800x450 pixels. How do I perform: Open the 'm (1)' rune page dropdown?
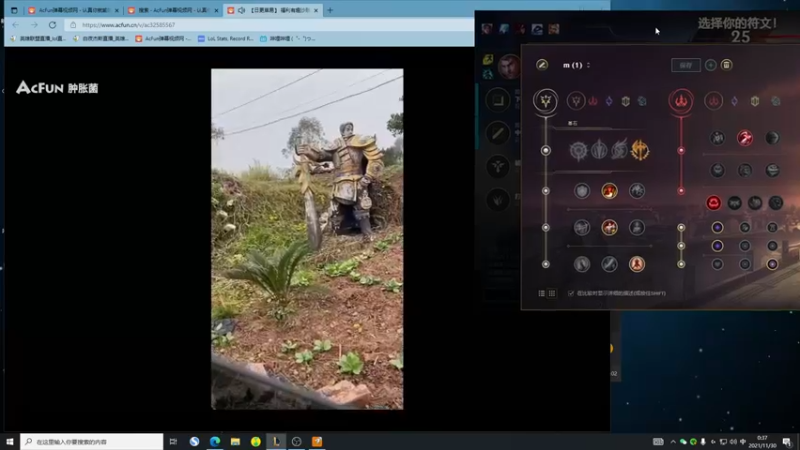pos(577,65)
